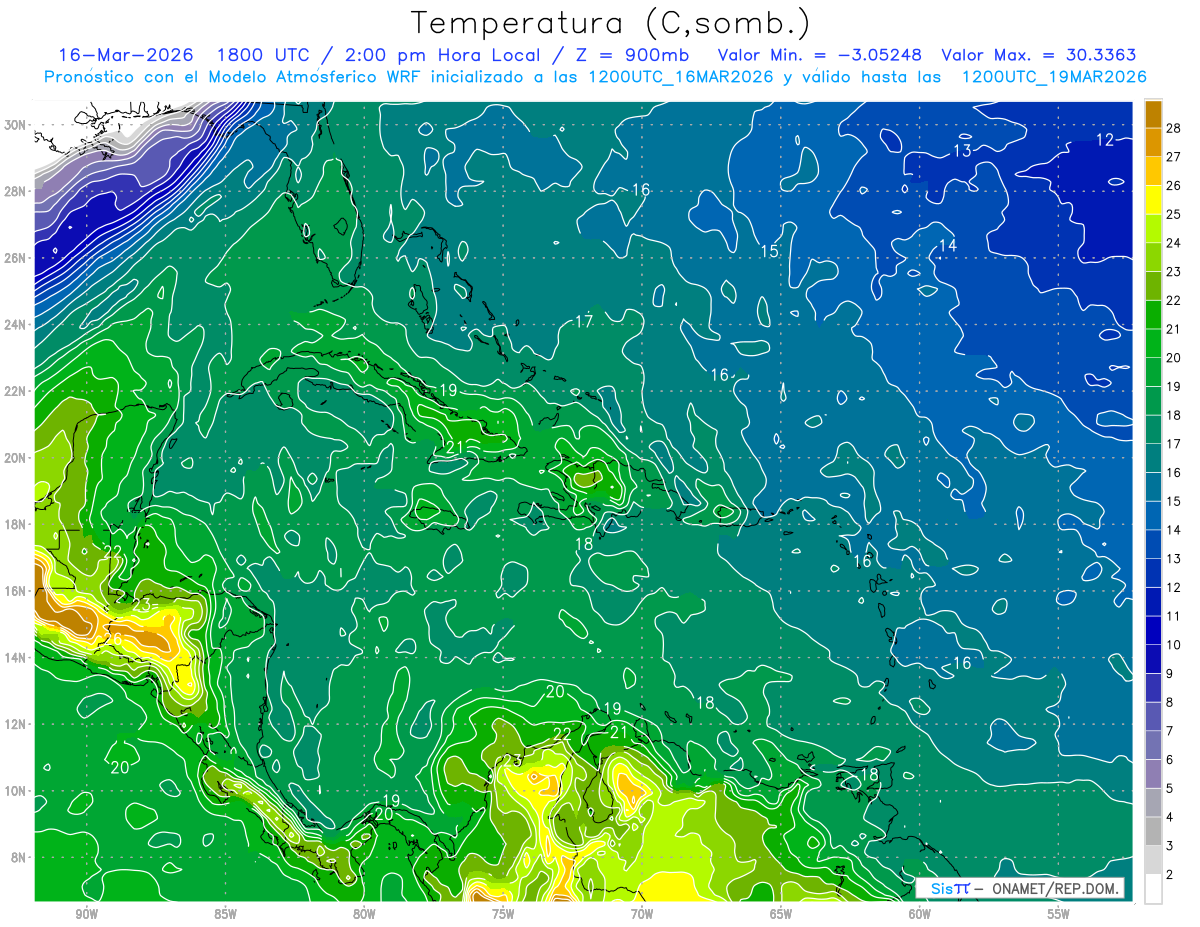The width and height of the screenshot is (1200, 927).
Task: Click the map contour label "12" in the northeast
Action: click(1105, 140)
